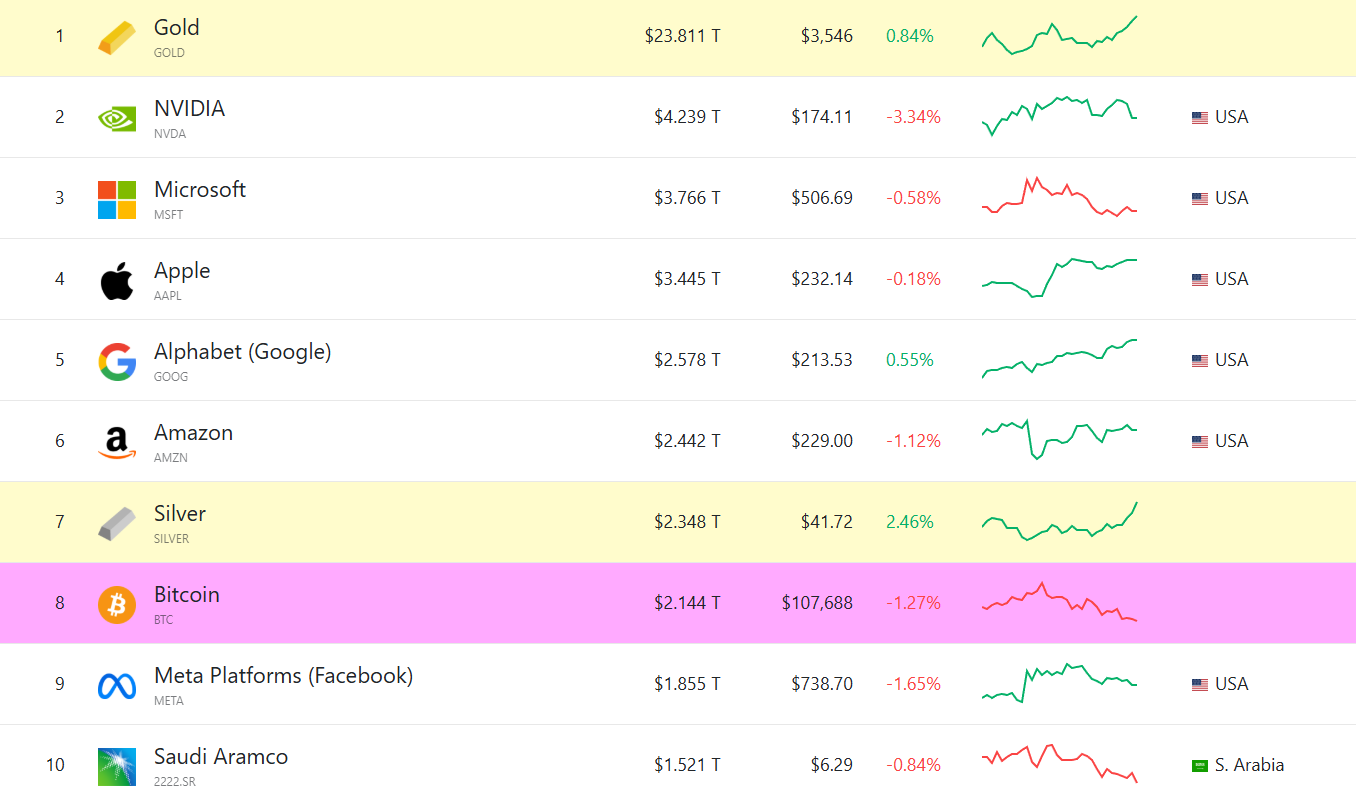Click the Silver bar icon

117,523
